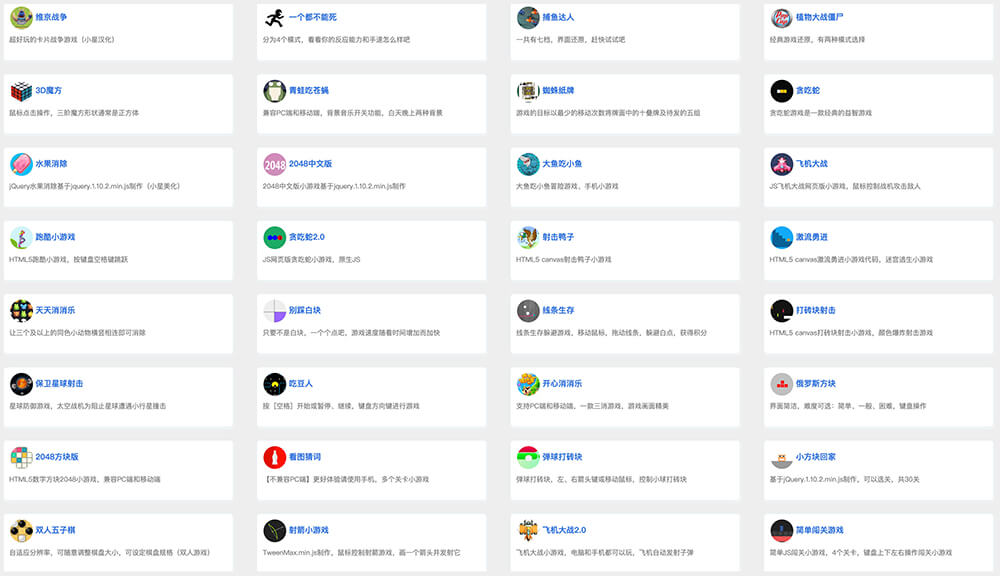The image size is (1000, 576).
Task: Select the 天天消消乐 game card description
Action: click(77, 332)
